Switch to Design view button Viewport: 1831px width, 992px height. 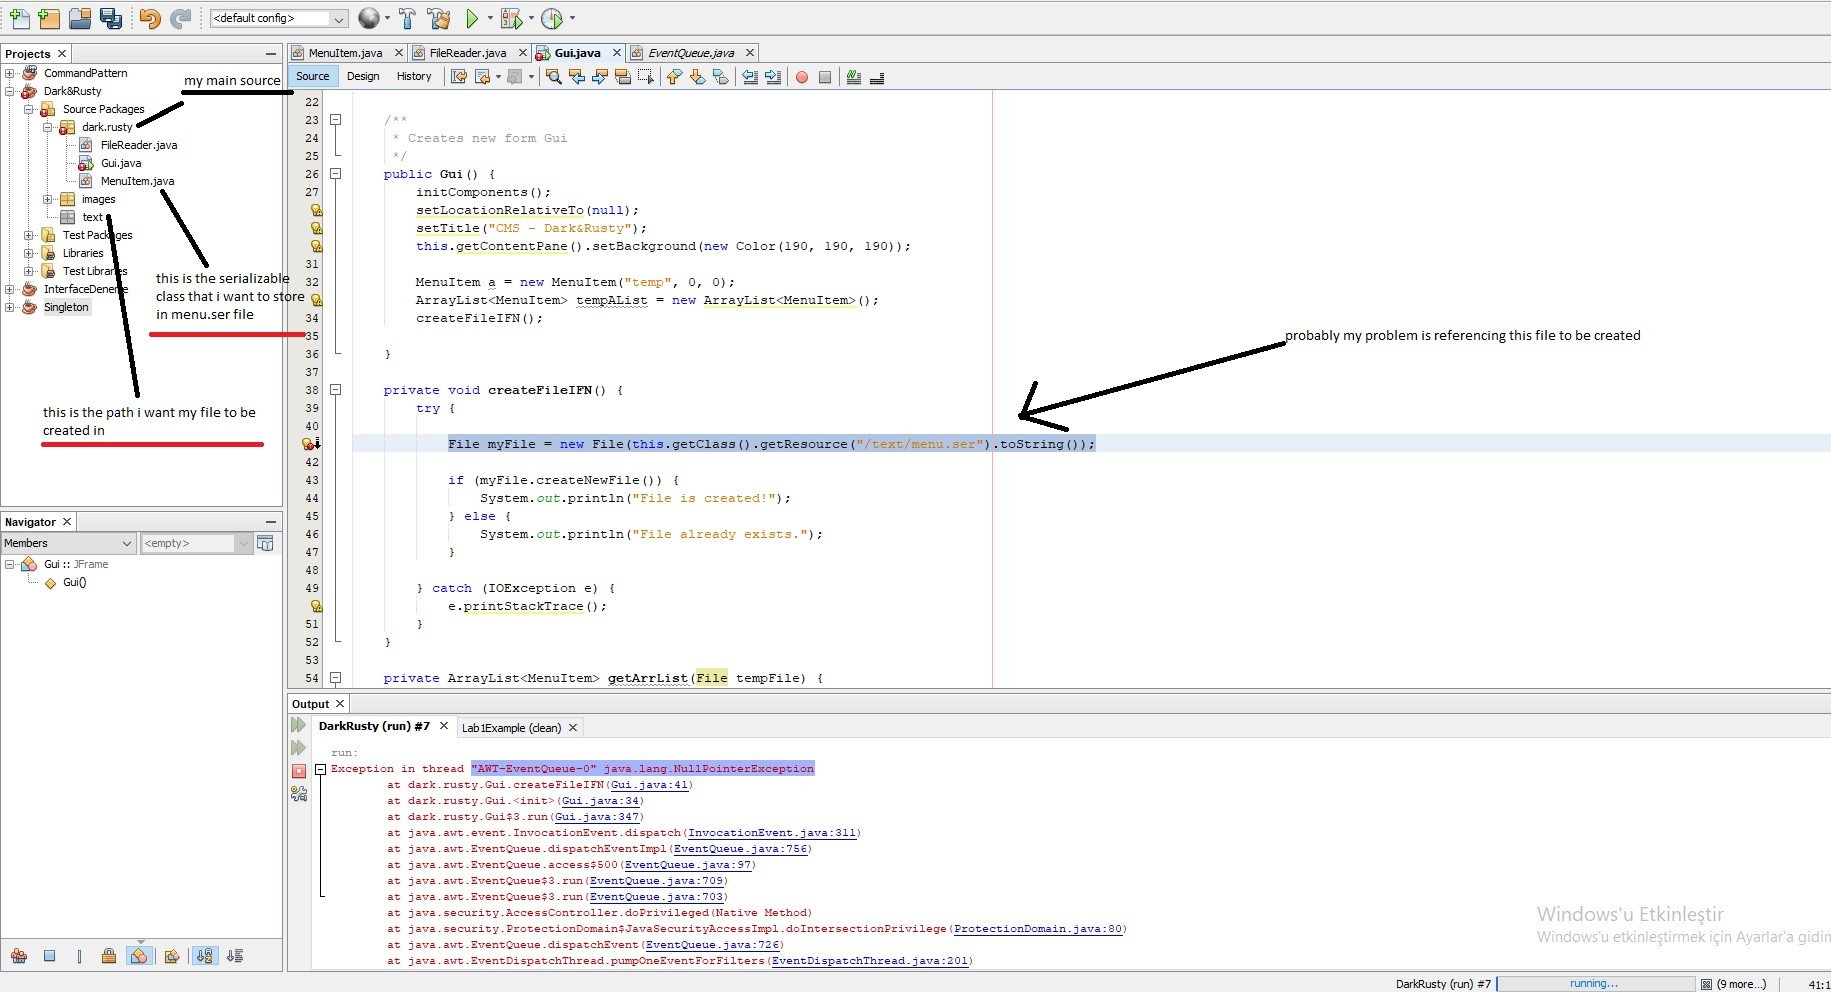click(363, 76)
